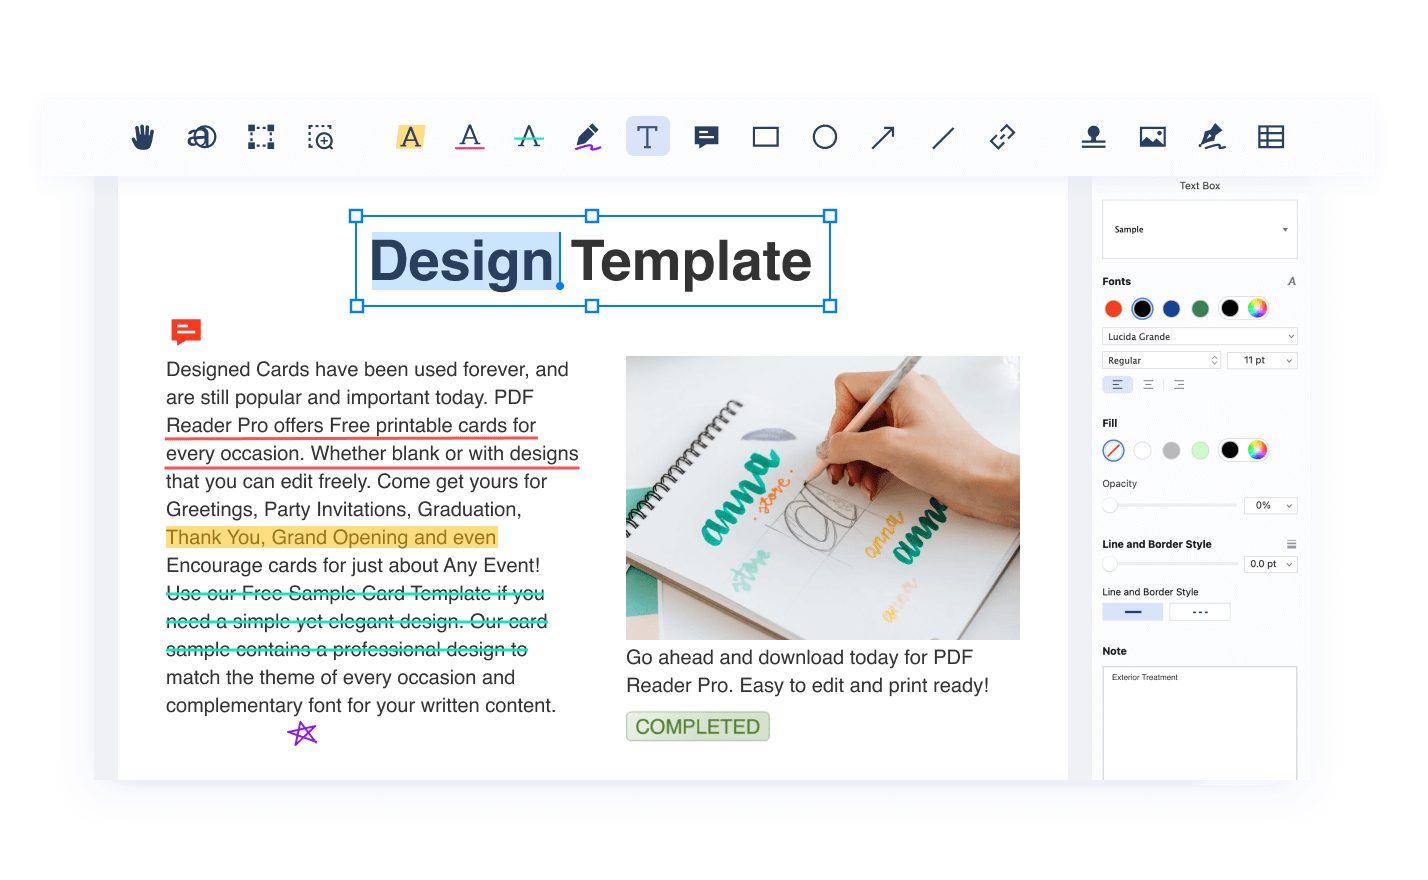Image resolution: width=1428 pixels, height=880 pixels.
Task: Click the COMPLETED stamp on the page
Action: (x=697, y=727)
